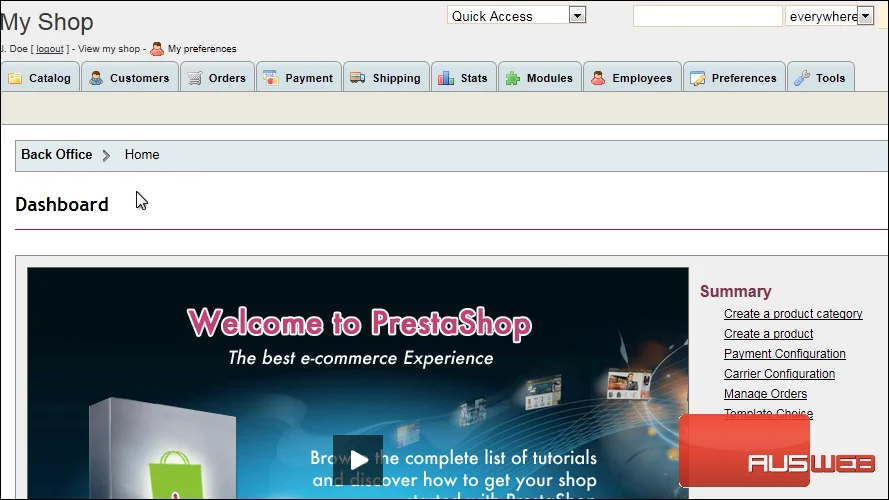Screen dimensions: 889x500
Task: Click the Payment card icon
Action: pyautogui.click(x=271, y=78)
